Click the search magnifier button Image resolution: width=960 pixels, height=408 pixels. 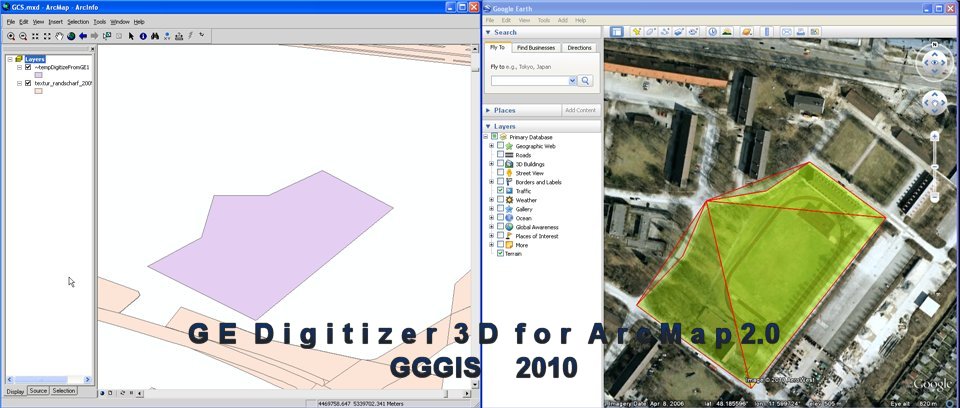coord(585,80)
